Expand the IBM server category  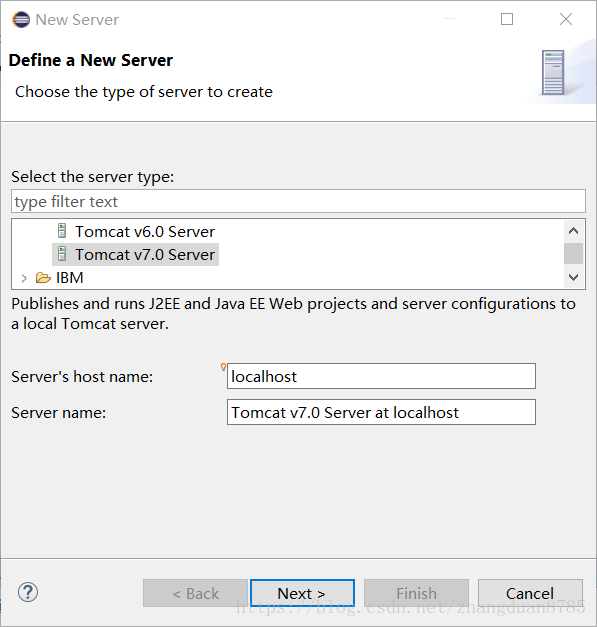24,278
